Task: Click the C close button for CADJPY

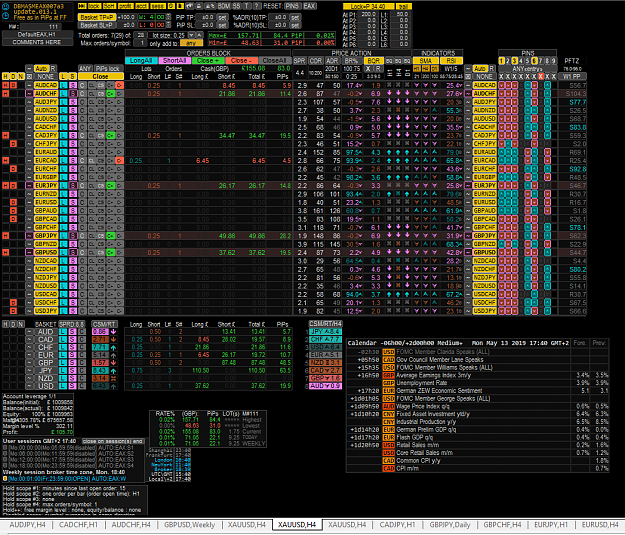Action: tap(82, 136)
